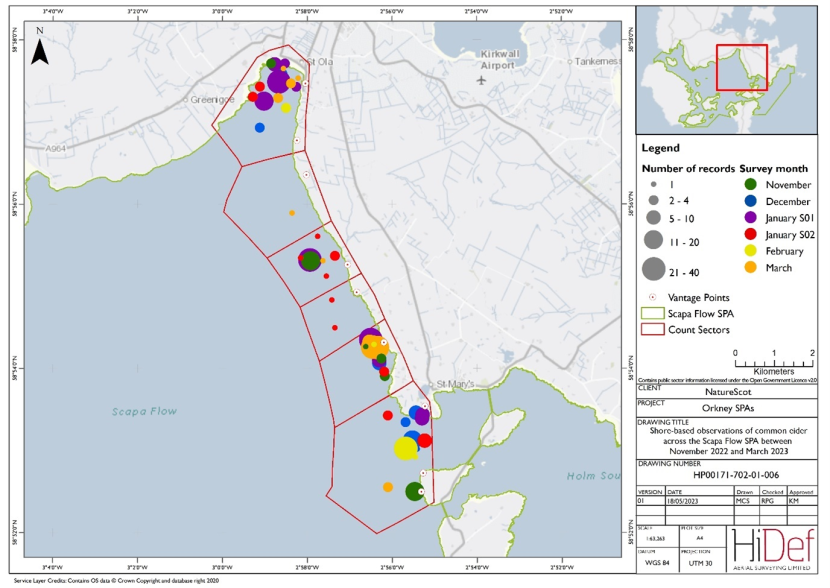Image resolution: width=830 pixels, height=588 pixels.
Task: Click the datum value WGS 84
Action: pyautogui.click(x=658, y=563)
